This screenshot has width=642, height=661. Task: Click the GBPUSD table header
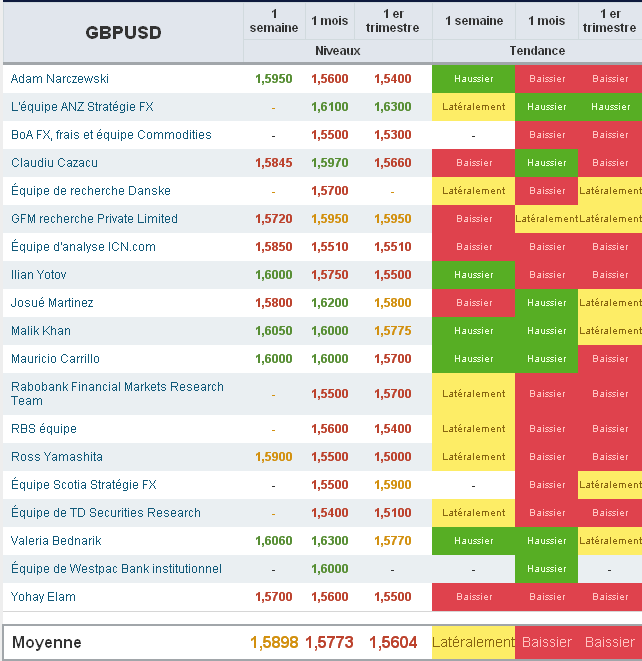(x=123, y=33)
